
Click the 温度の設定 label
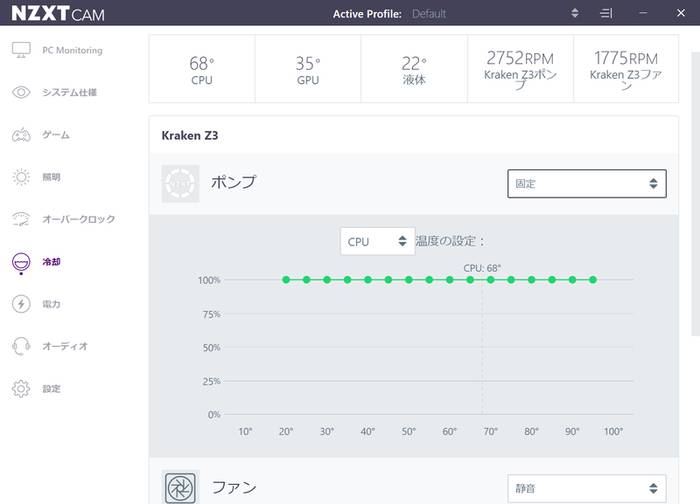pos(450,241)
